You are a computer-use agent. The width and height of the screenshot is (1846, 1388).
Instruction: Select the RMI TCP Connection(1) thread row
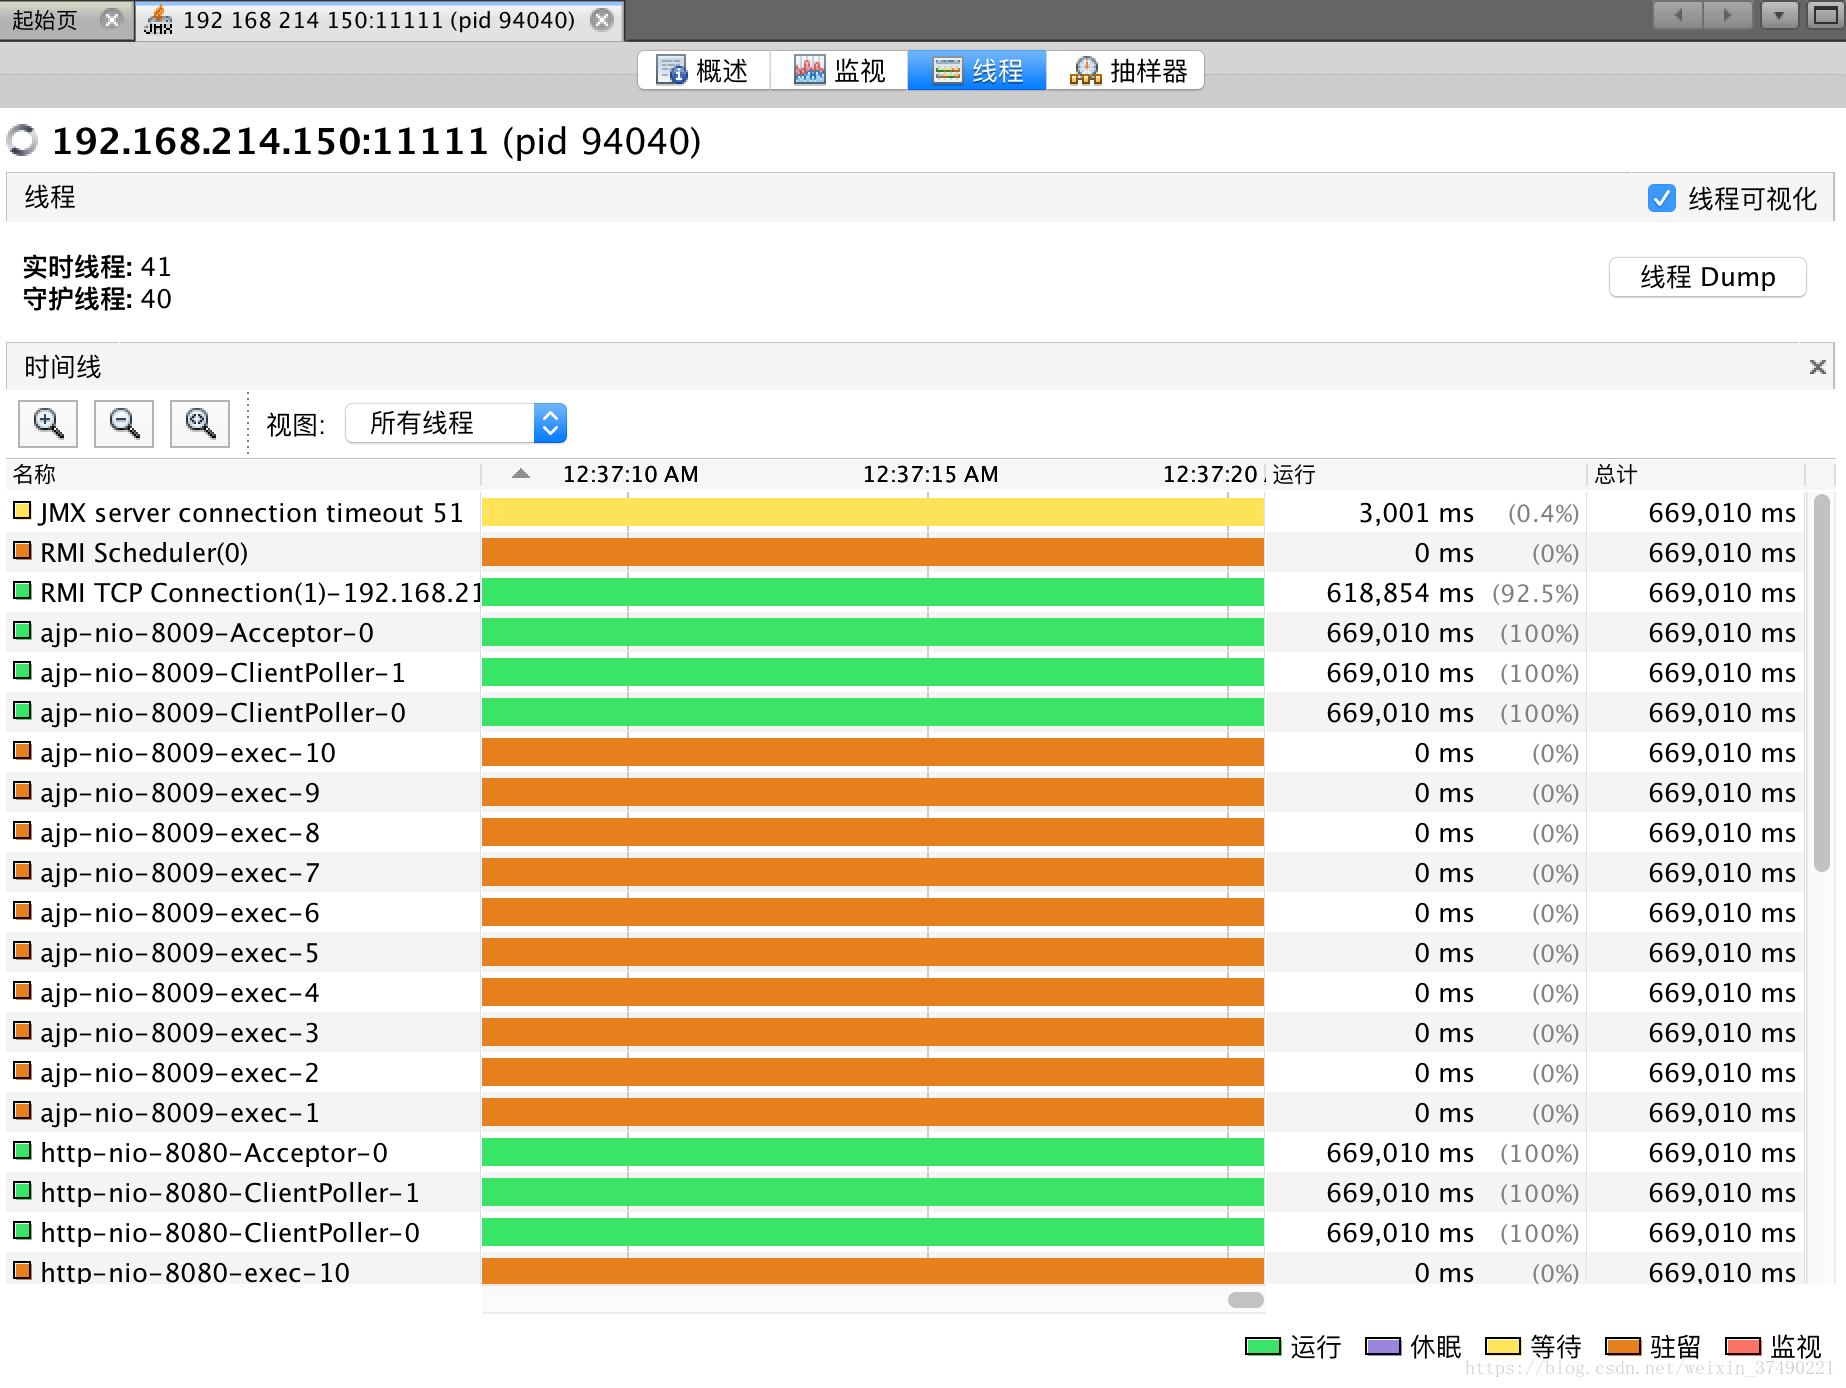point(905,592)
